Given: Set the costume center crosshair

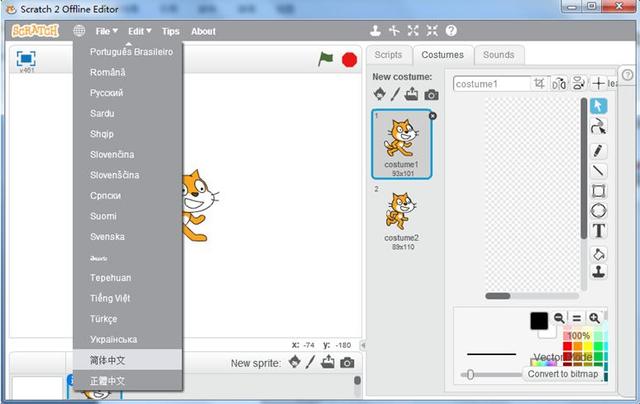Looking at the screenshot, I should tap(598, 84).
